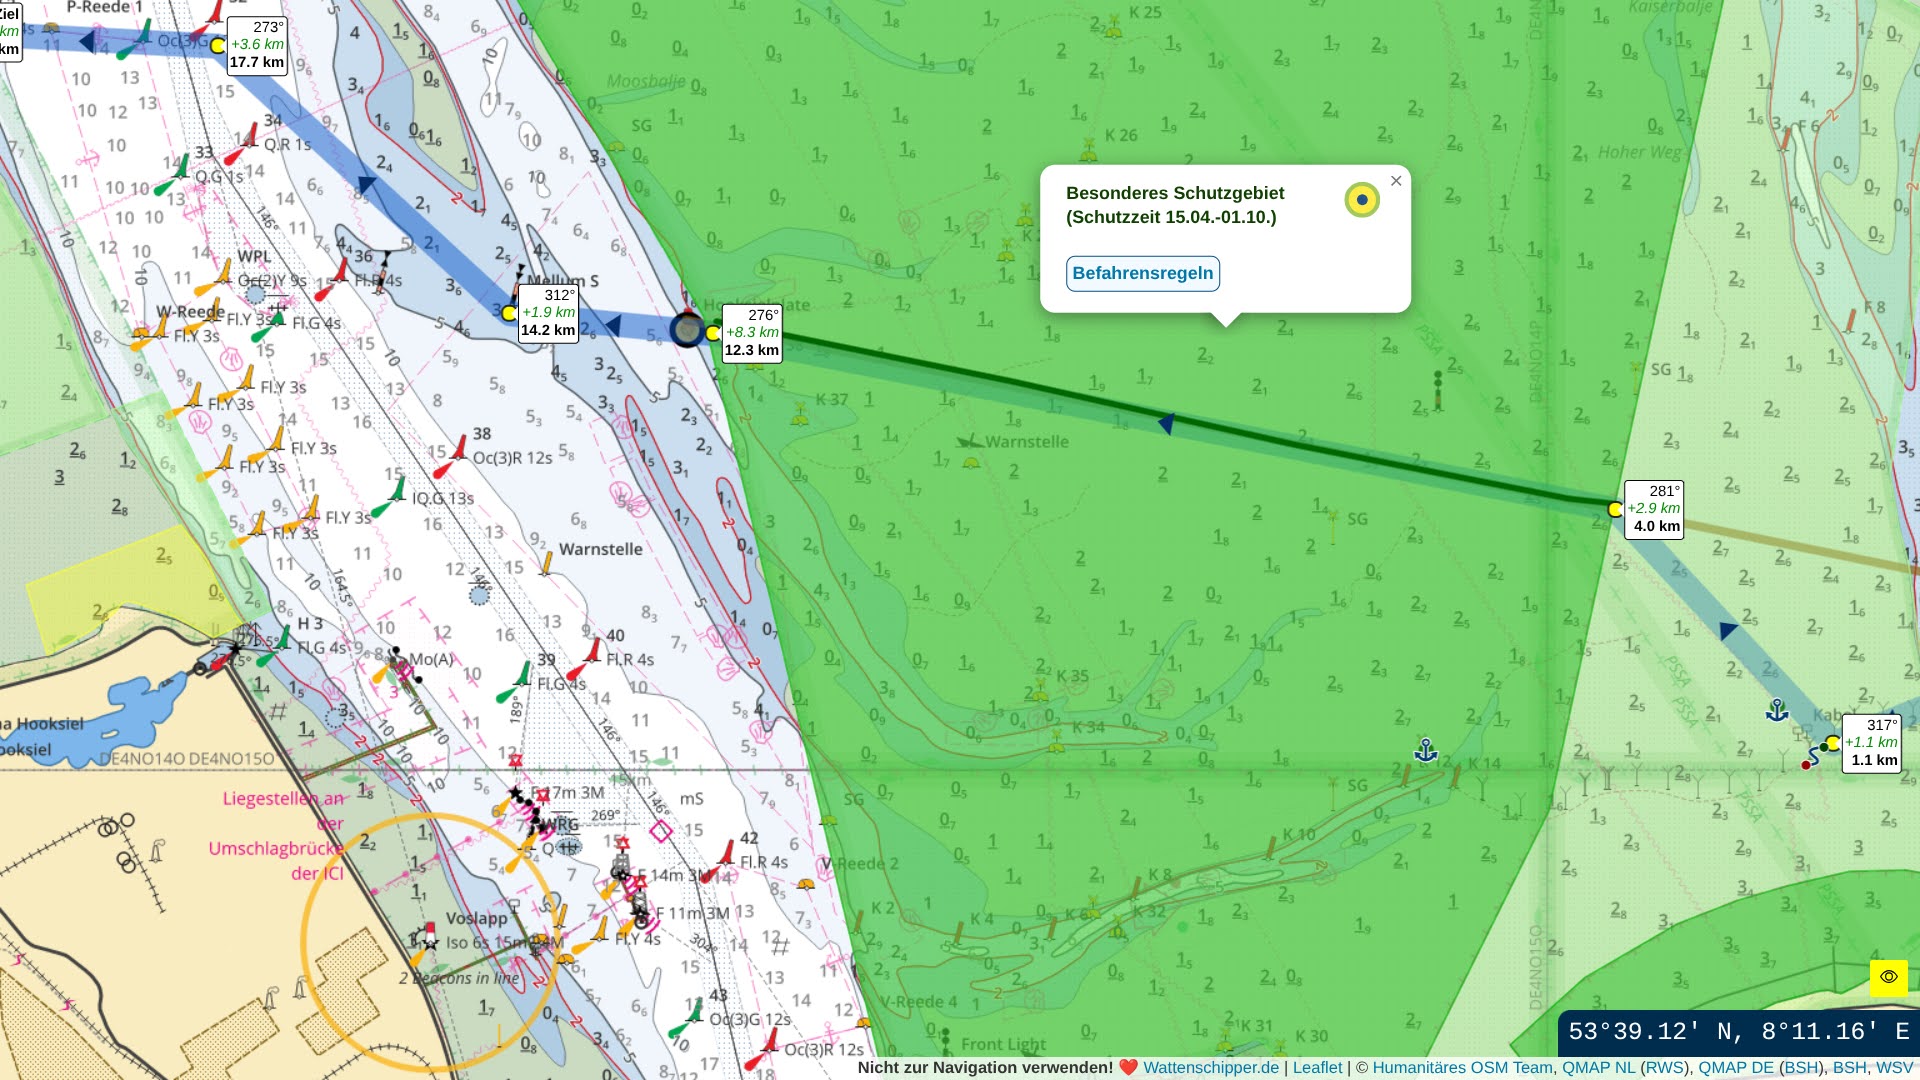Close the Schutzgebiet info popup
The width and height of the screenshot is (1920, 1080).
[1396, 181]
